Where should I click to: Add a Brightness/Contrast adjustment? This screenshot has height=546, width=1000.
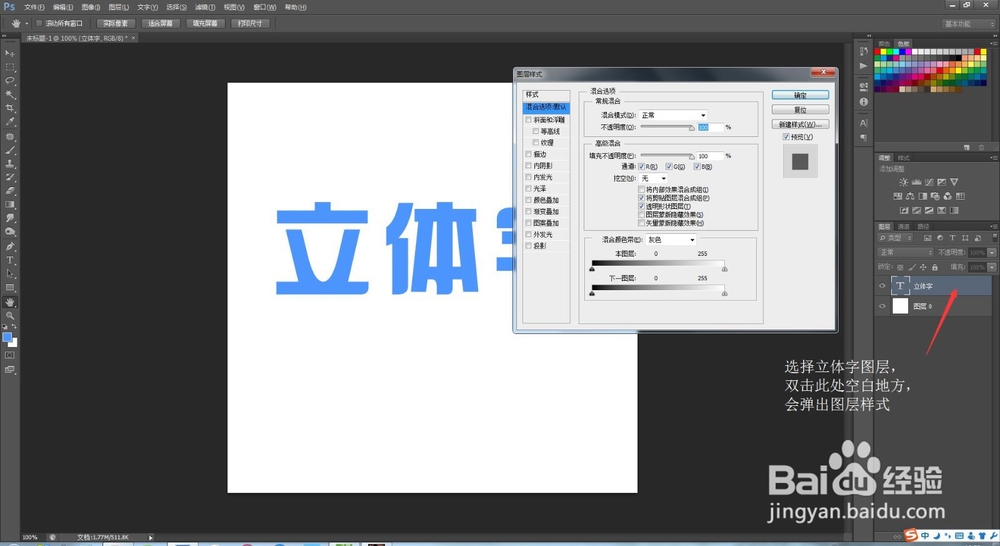903,182
